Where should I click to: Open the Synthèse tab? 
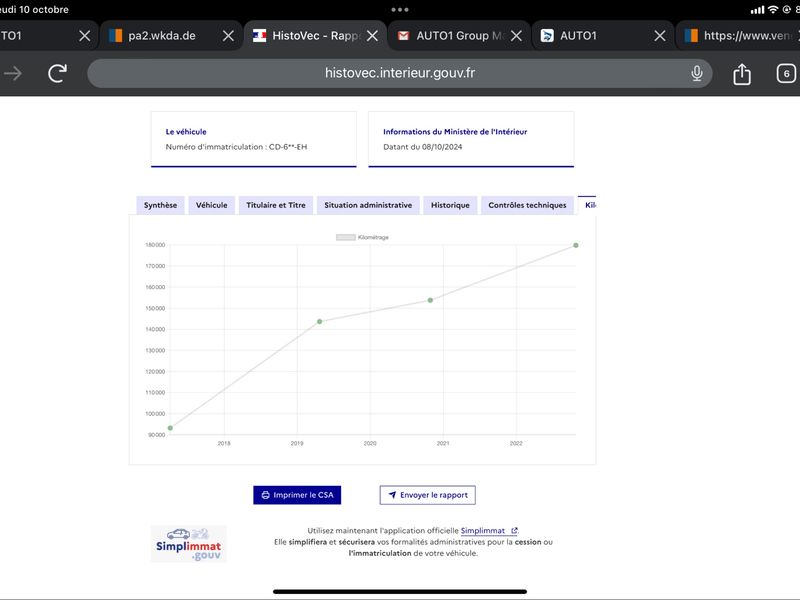pos(160,205)
